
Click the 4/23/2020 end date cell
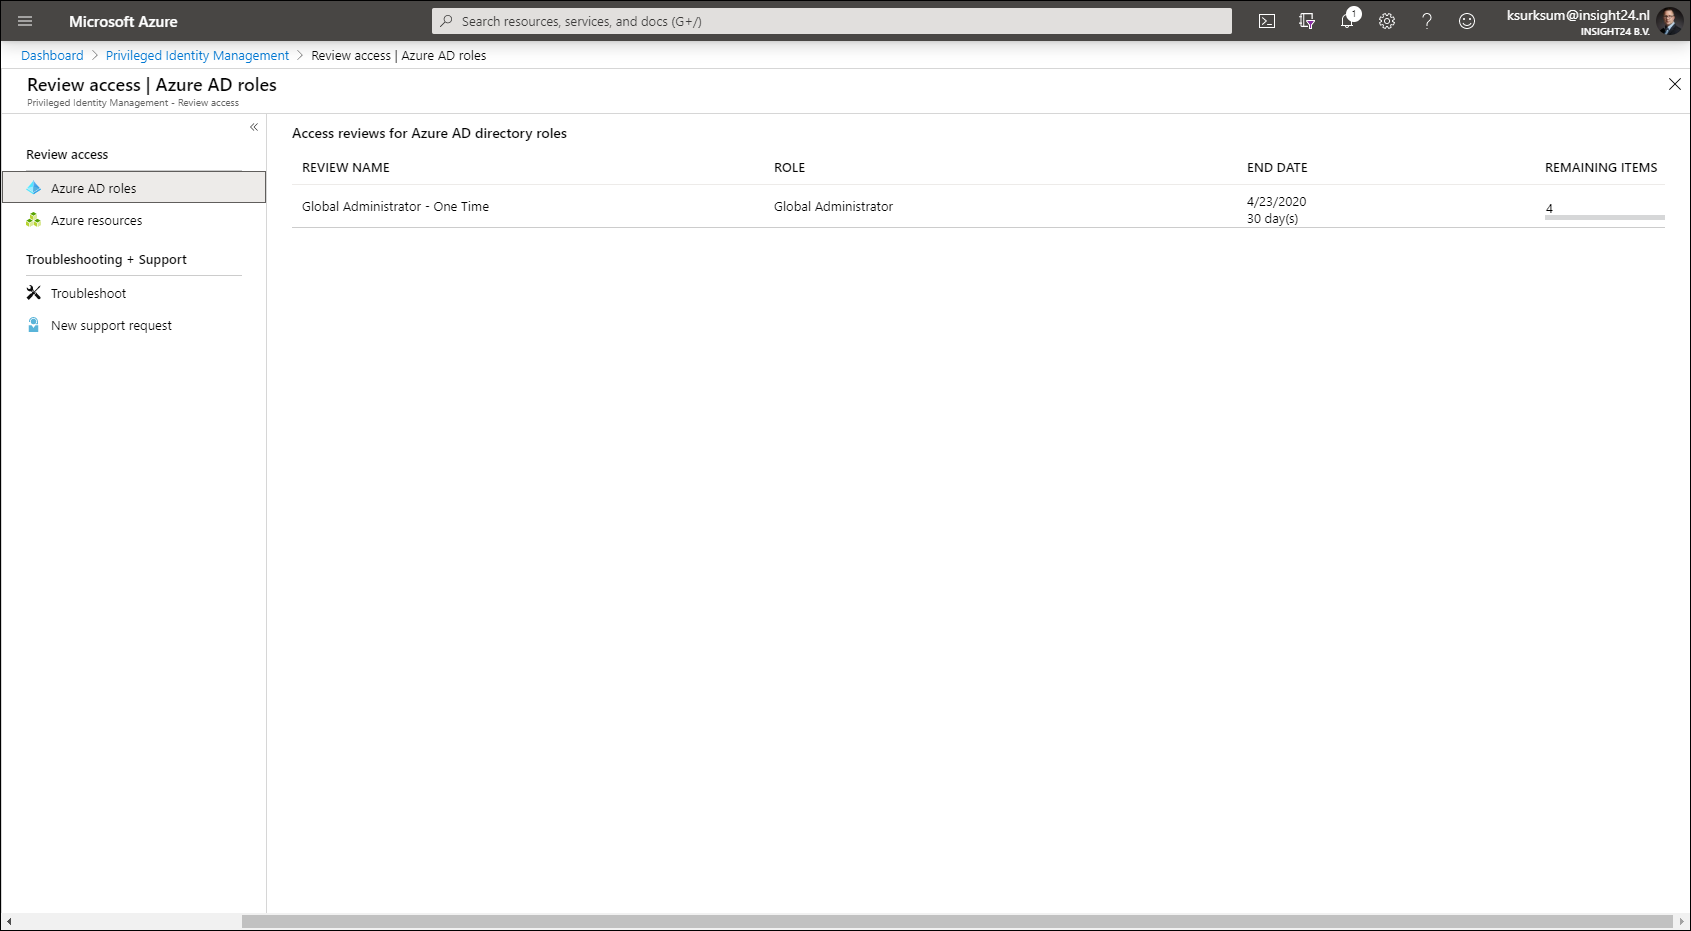pos(1276,201)
